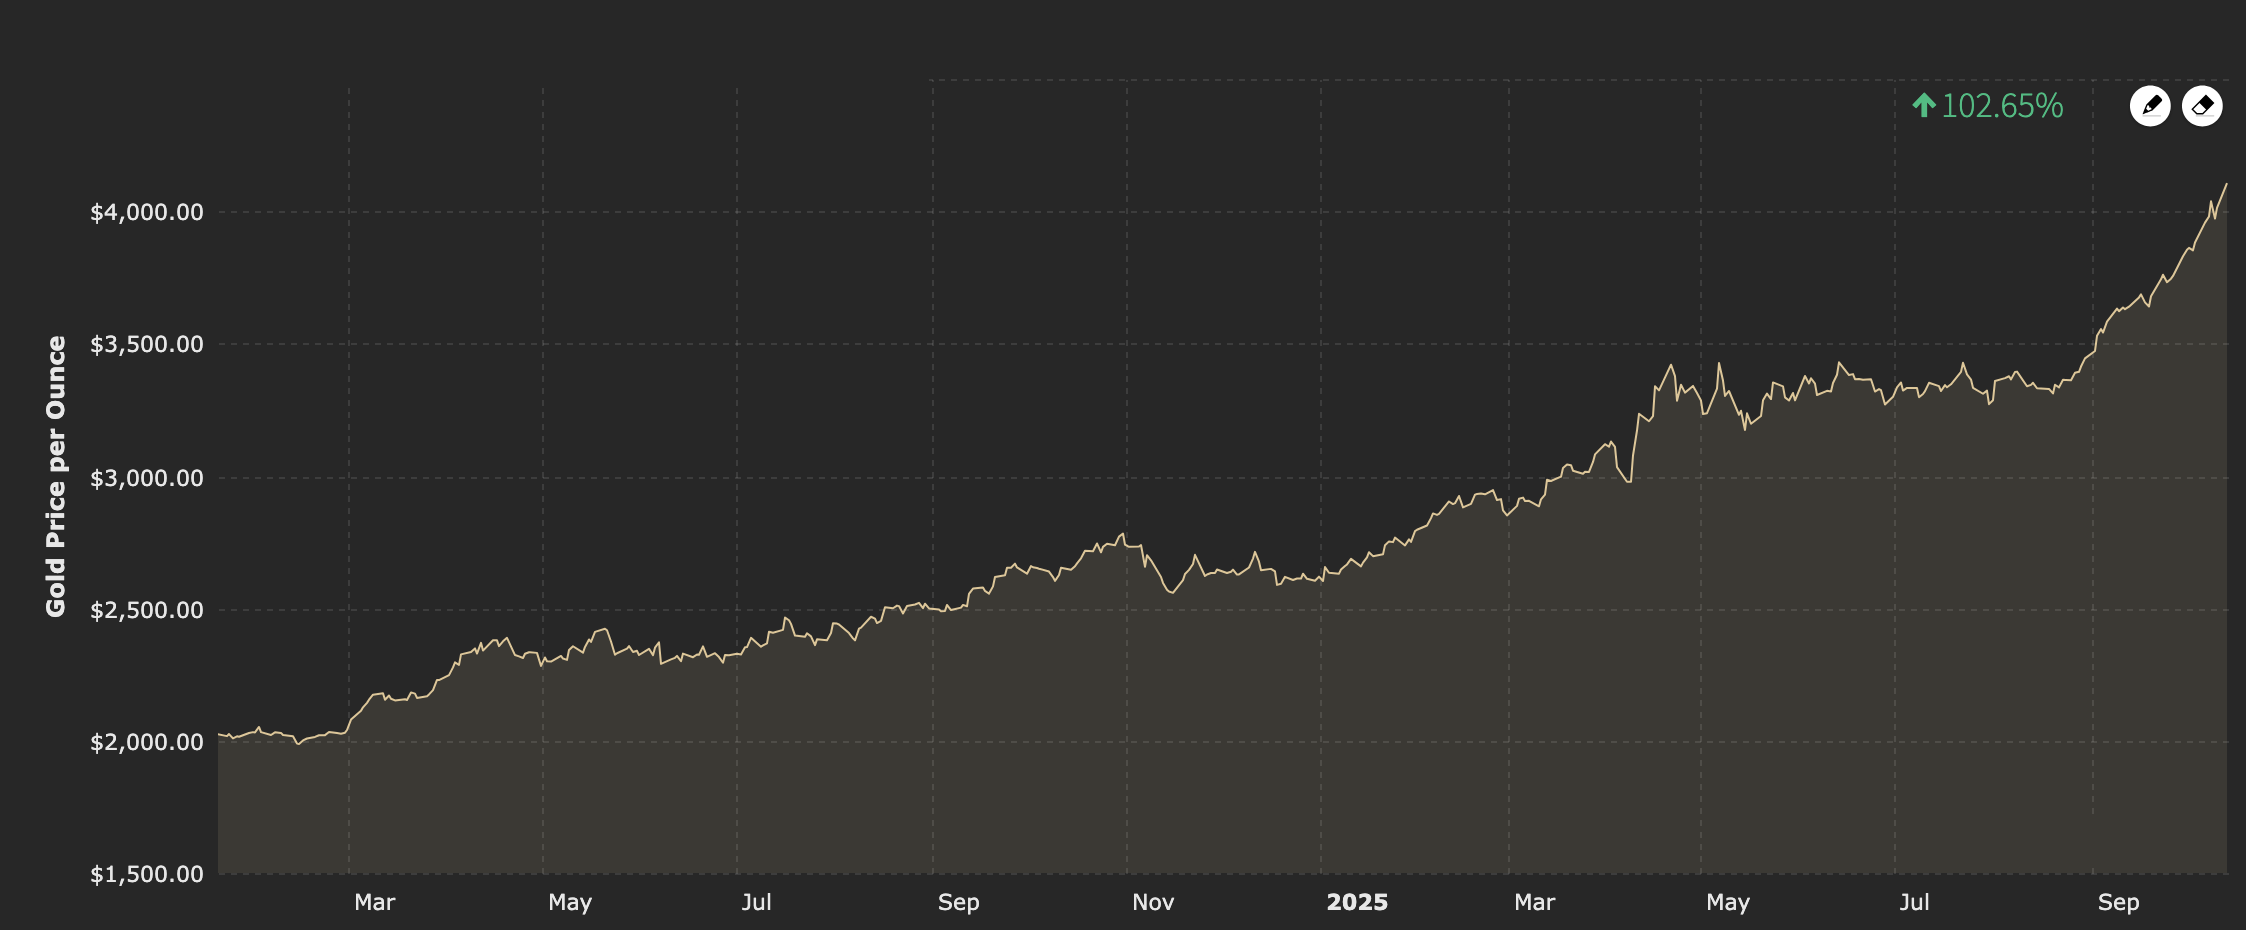Click the $4,000.00 y-axis label

[x=147, y=212]
